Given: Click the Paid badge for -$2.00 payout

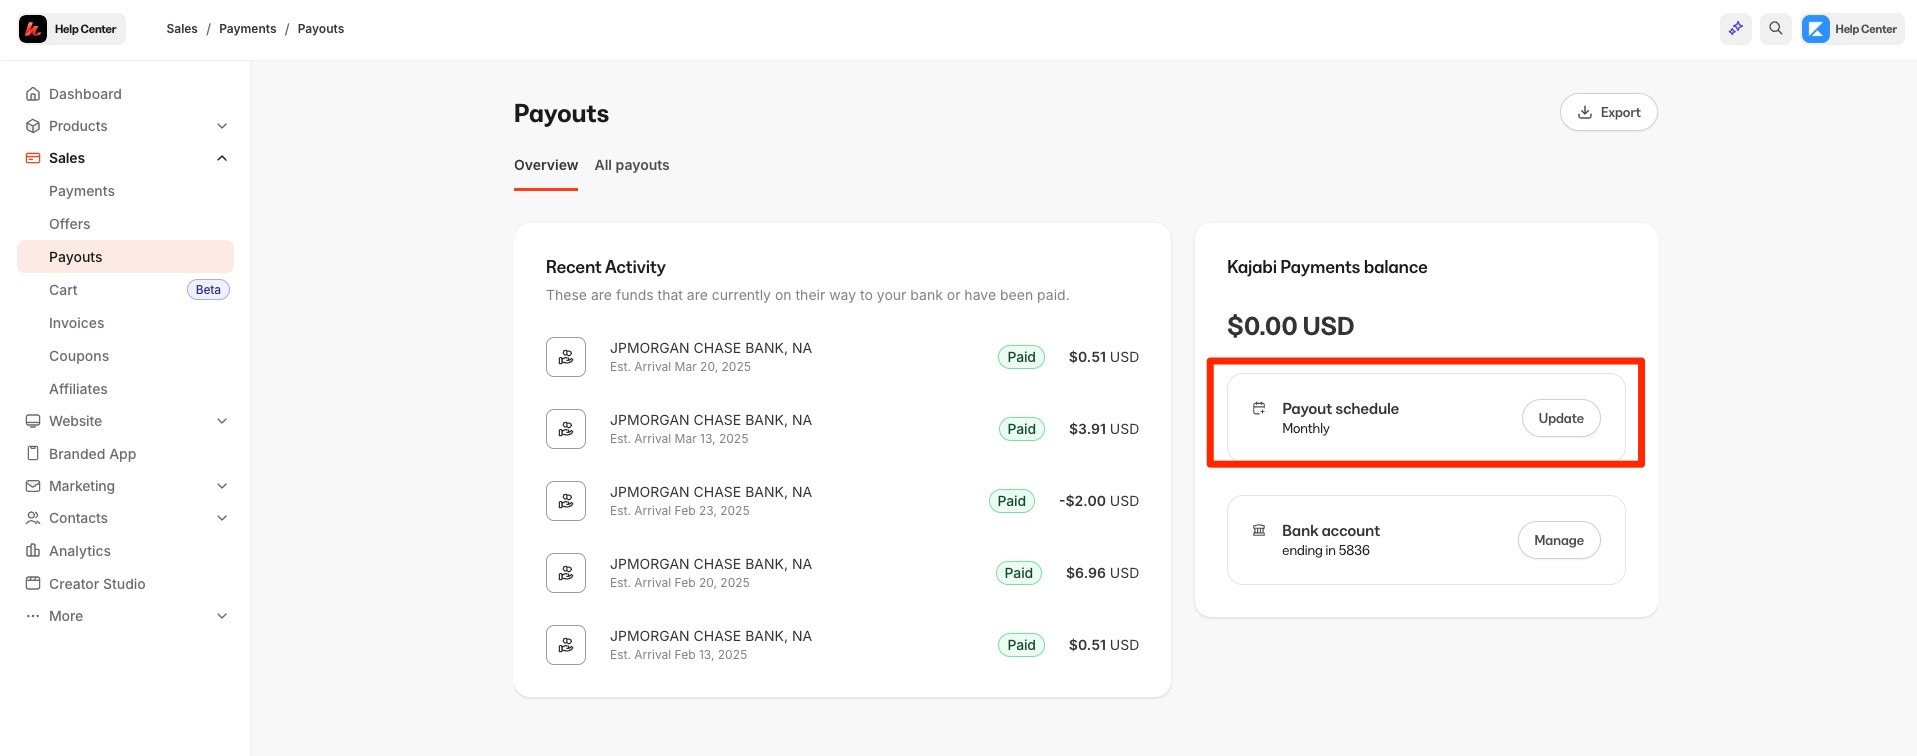Looking at the screenshot, I should 1011,501.
